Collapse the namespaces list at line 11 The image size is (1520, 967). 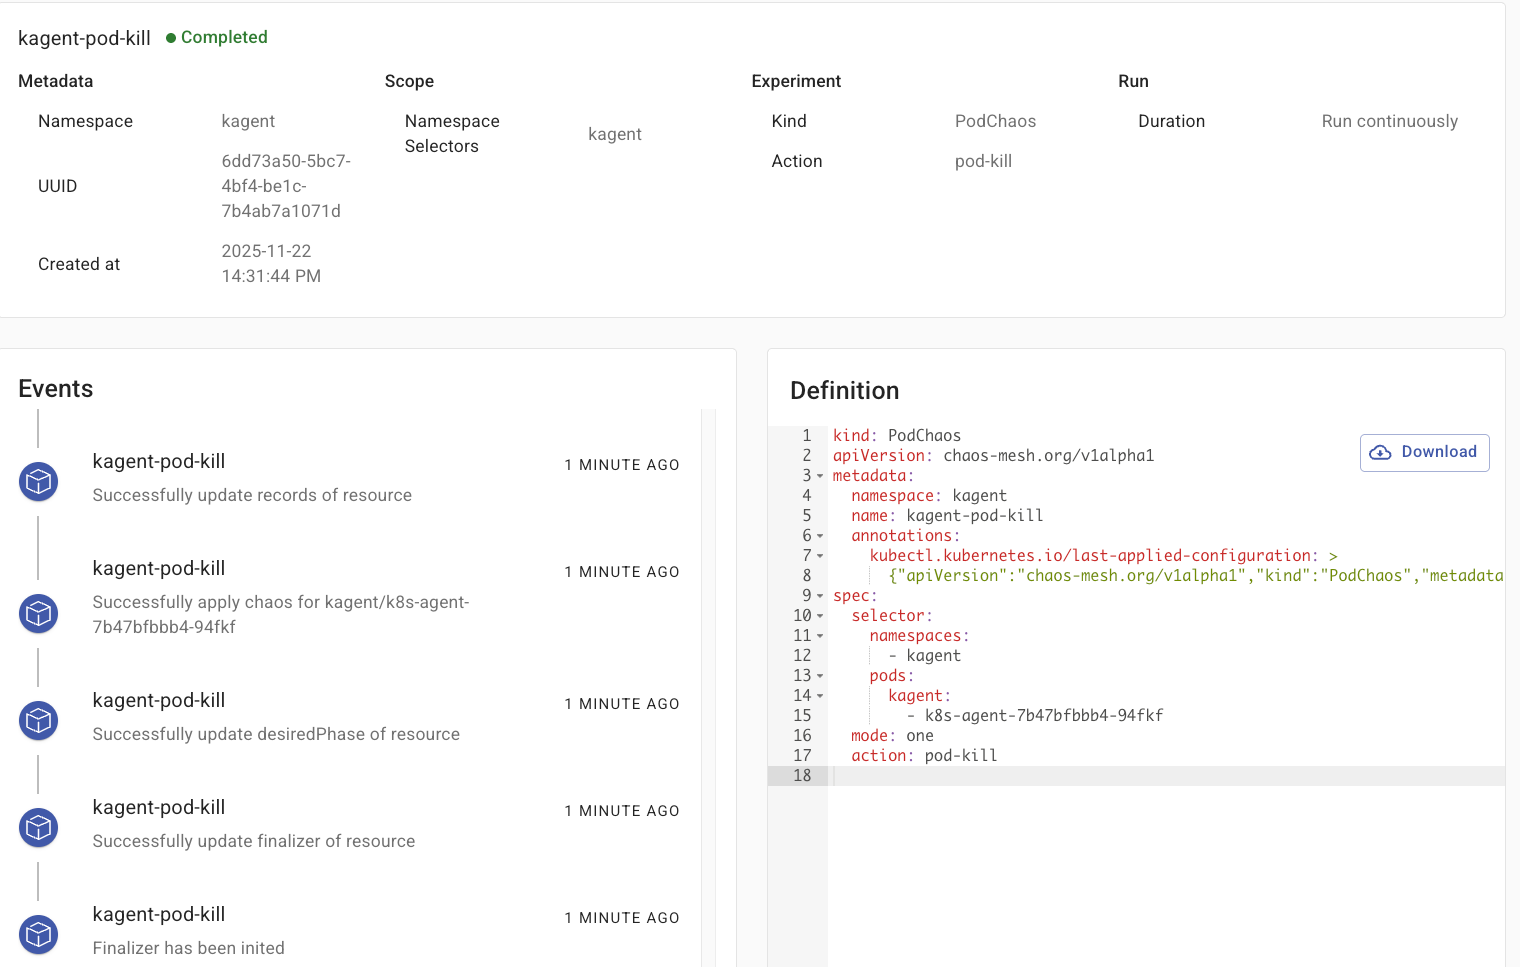[x=820, y=636]
